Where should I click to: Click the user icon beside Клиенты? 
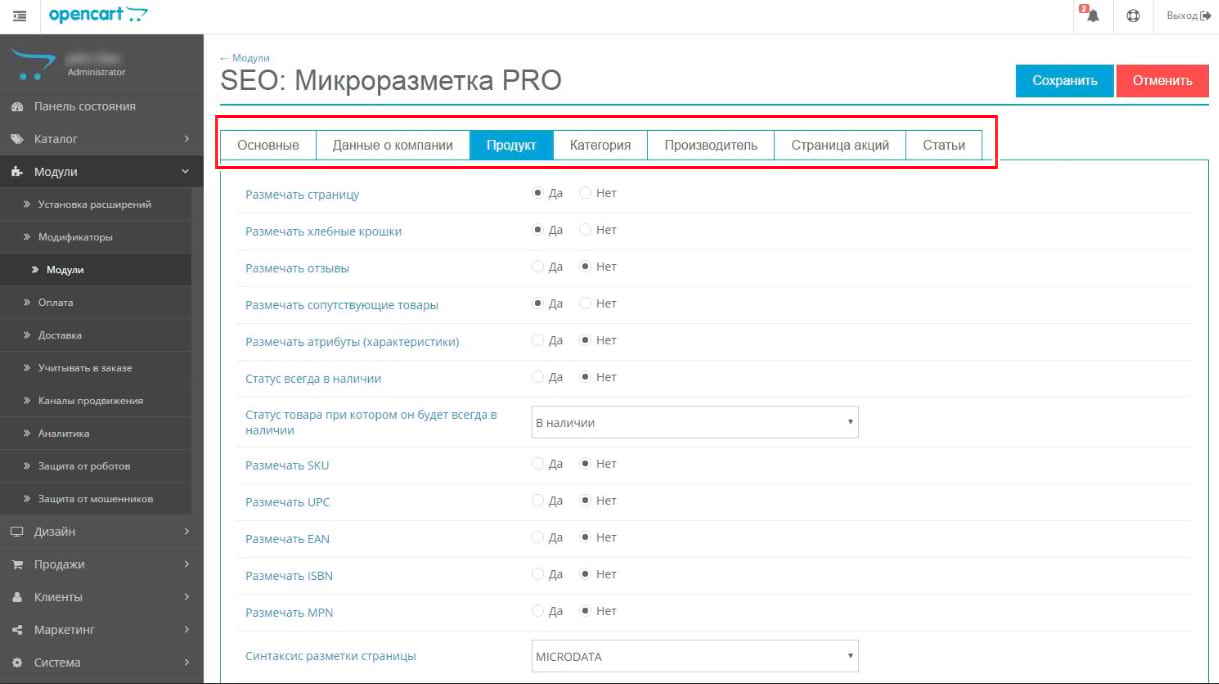click(x=17, y=597)
